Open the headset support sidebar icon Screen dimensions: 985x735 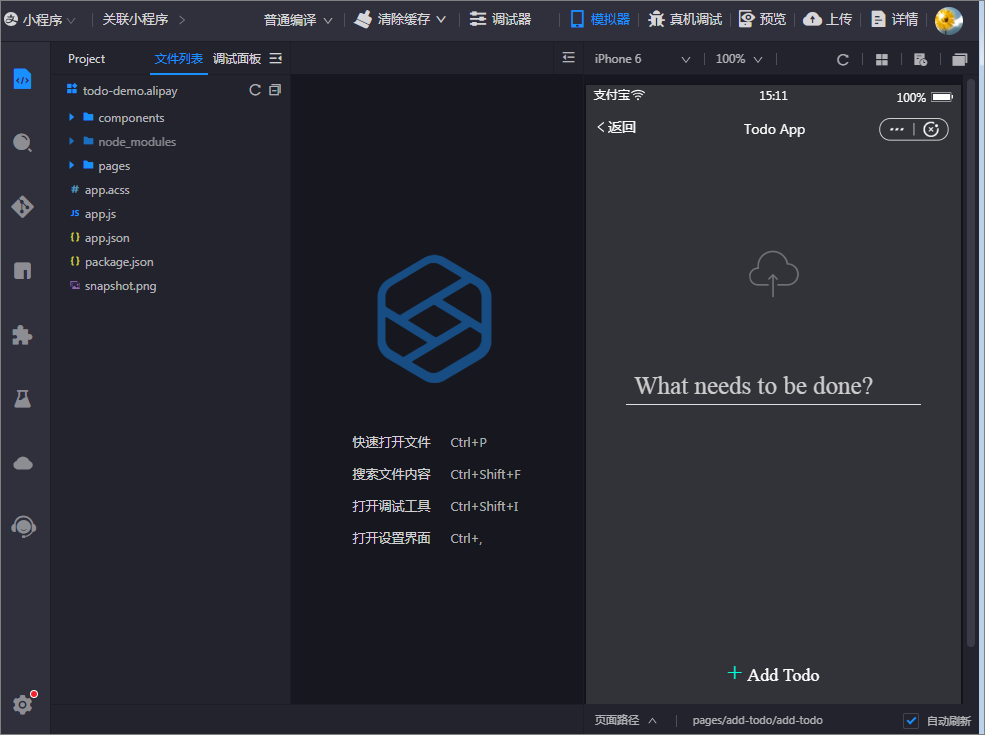point(23,526)
